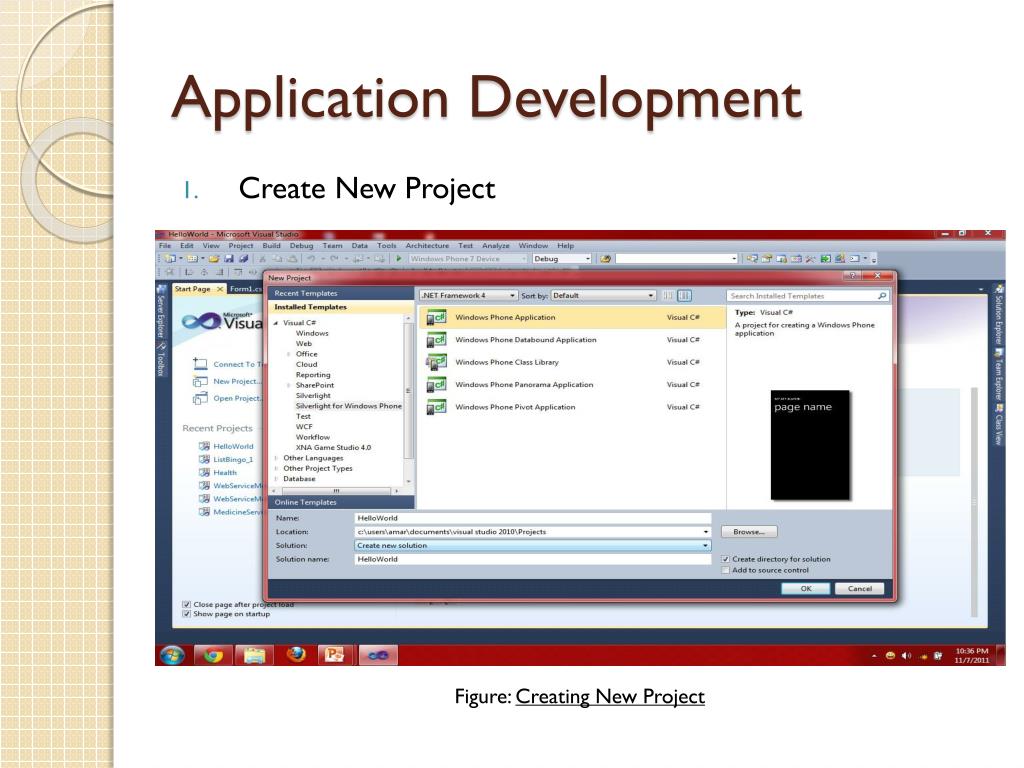Select Silverlight for Windows Phone tree item
Viewport: 1024px width, 768px height.
348,406
